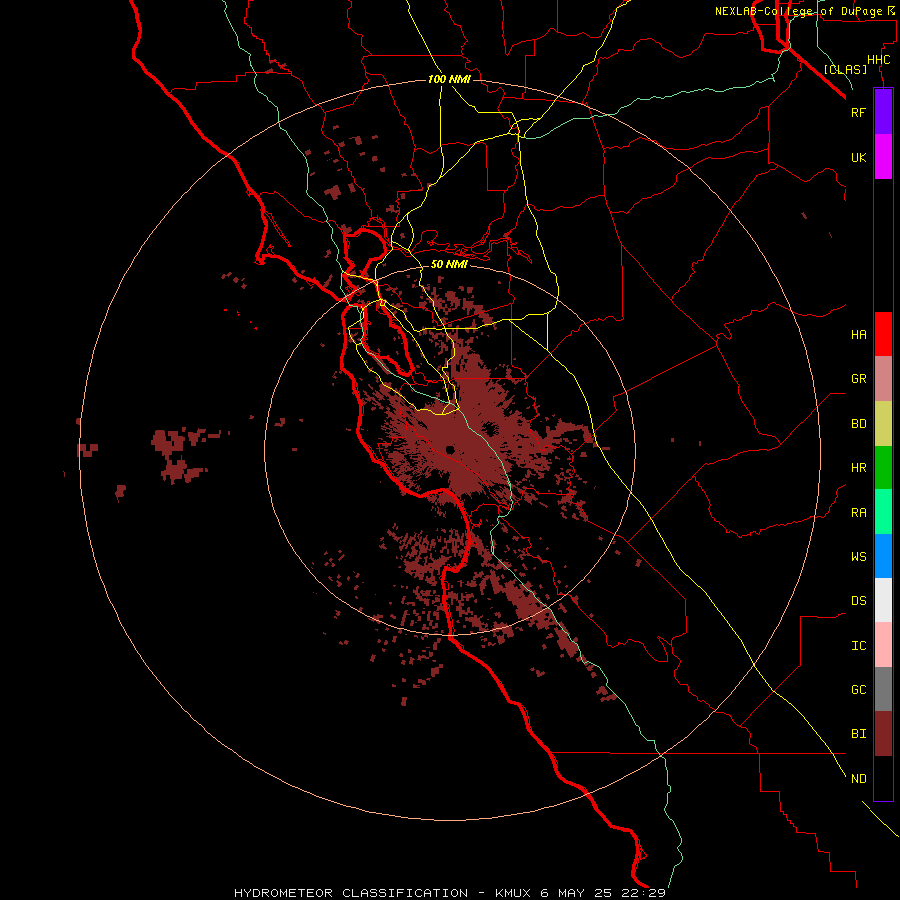Click the BI brown legend swatch
This screenshot has height=900, width=900.
point(883,734)
